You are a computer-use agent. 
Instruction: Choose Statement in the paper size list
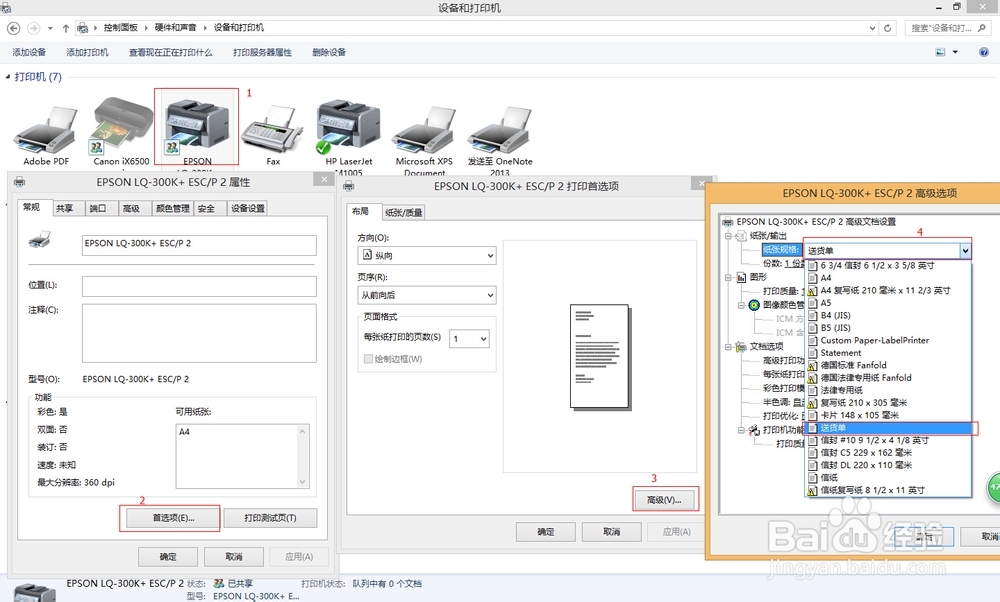(x=887, y=353)
